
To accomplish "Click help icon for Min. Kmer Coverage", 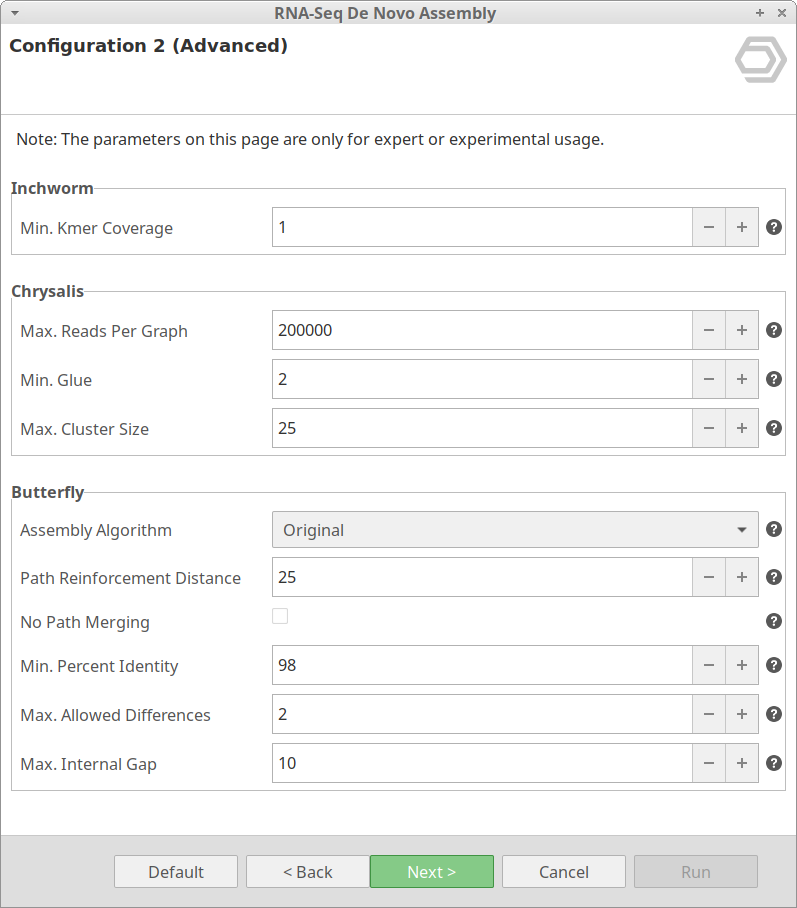I will pyautogui.click(x=773, y=227).
